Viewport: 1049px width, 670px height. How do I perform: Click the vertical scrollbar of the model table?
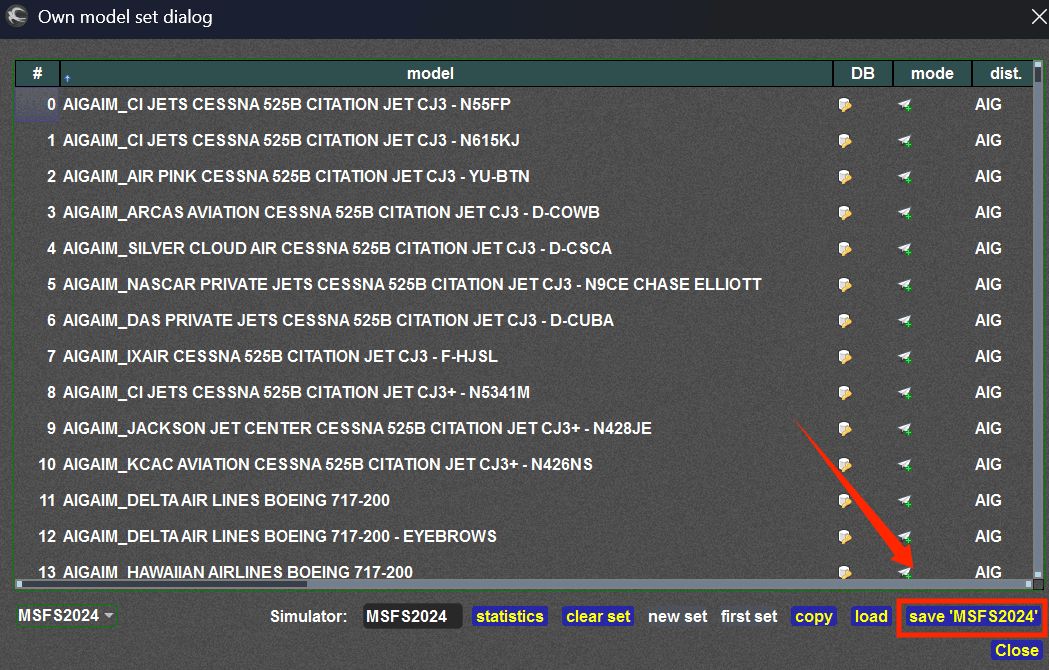(x=1038, y=320)
